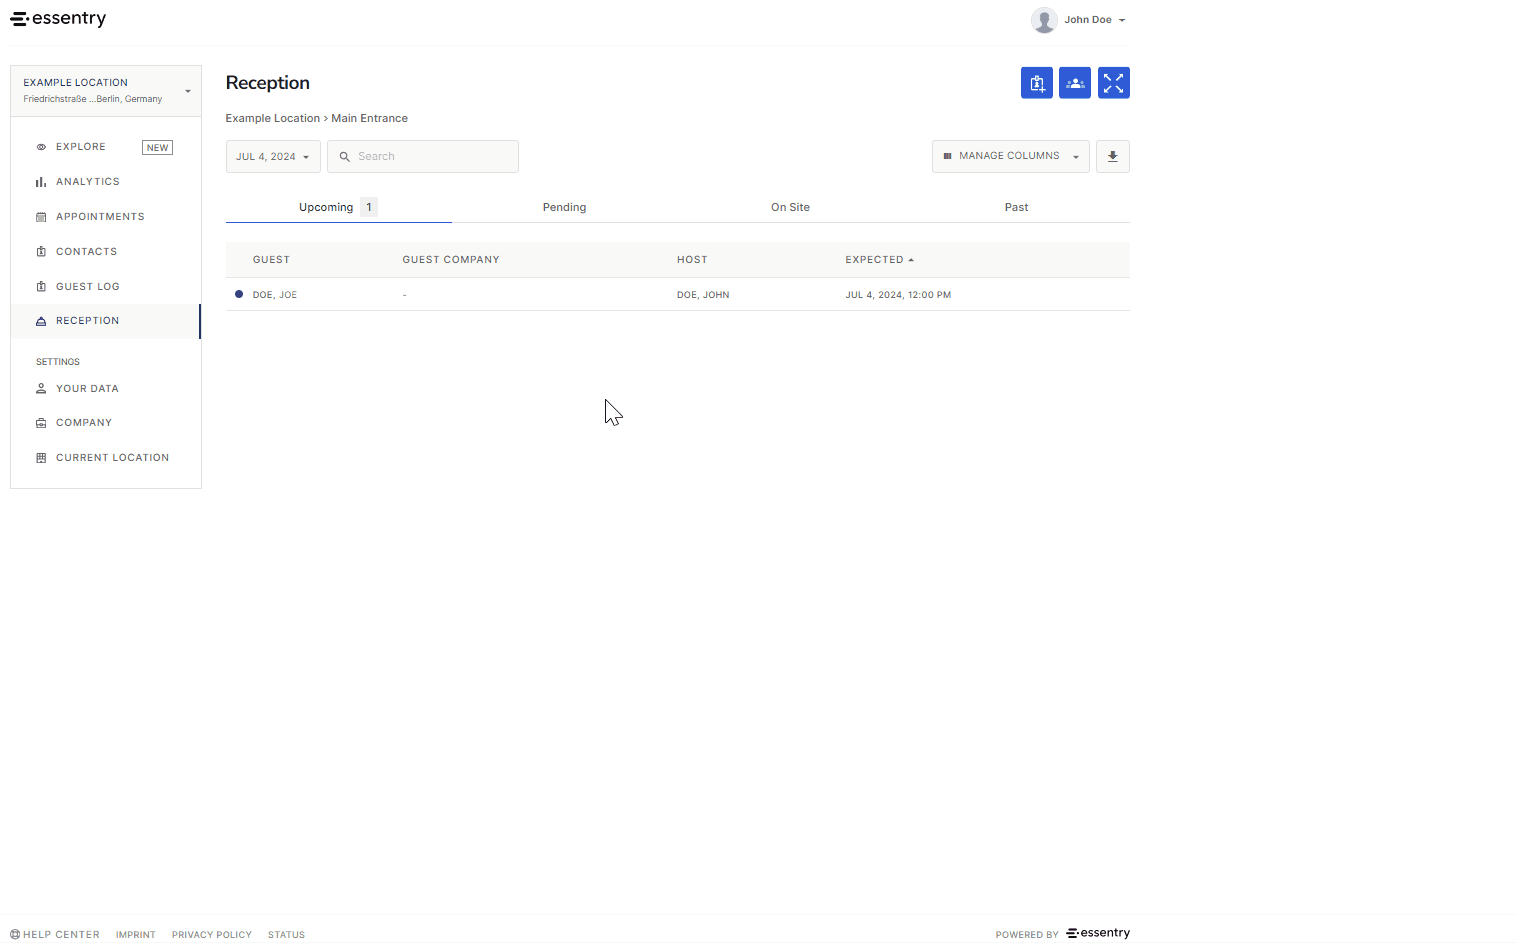Click the blue group visitors button
The image size is (1517, 943).
(1075, 83)
